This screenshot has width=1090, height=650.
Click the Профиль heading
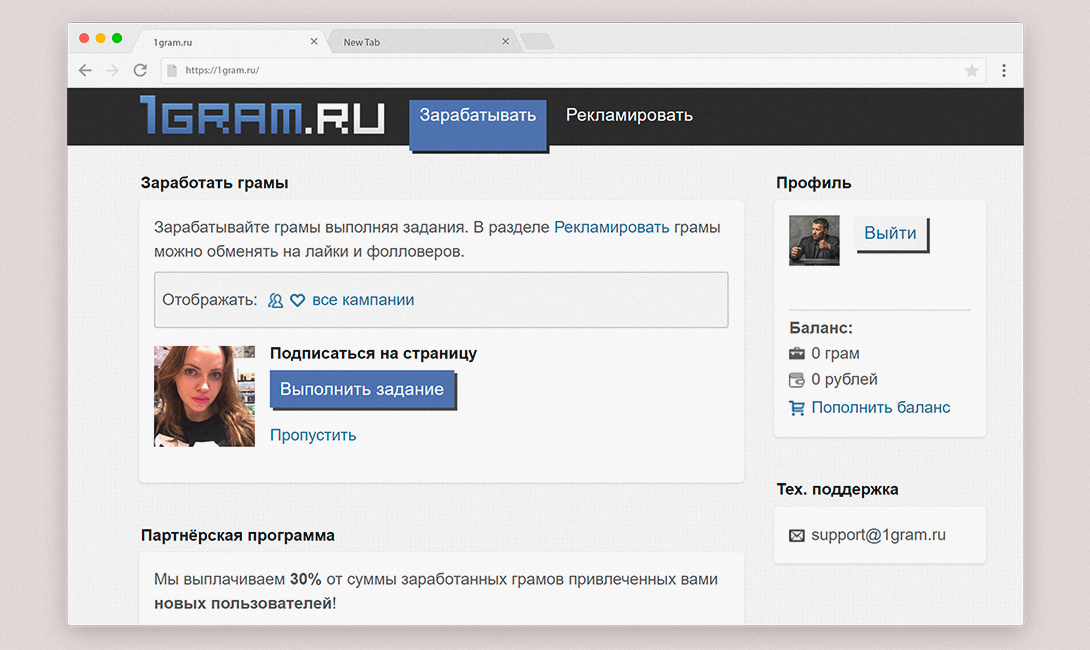tap(813, 183)
